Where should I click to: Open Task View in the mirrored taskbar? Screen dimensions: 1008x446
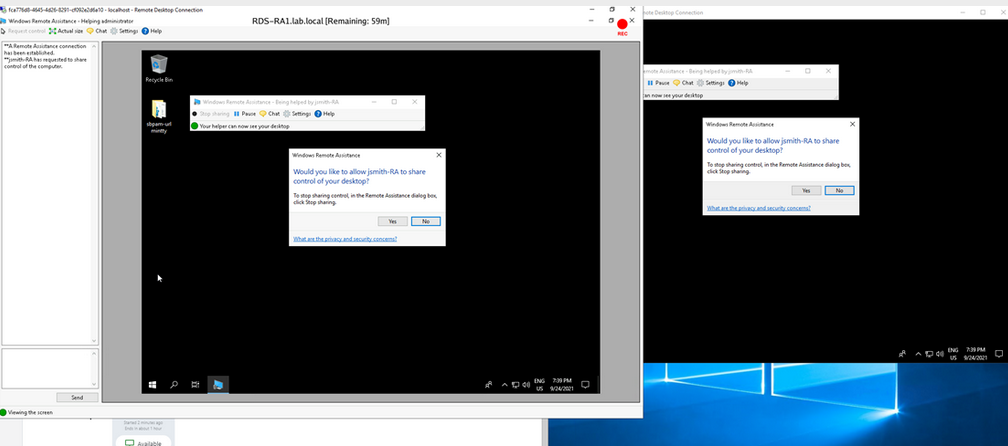[x=195, y=384]
